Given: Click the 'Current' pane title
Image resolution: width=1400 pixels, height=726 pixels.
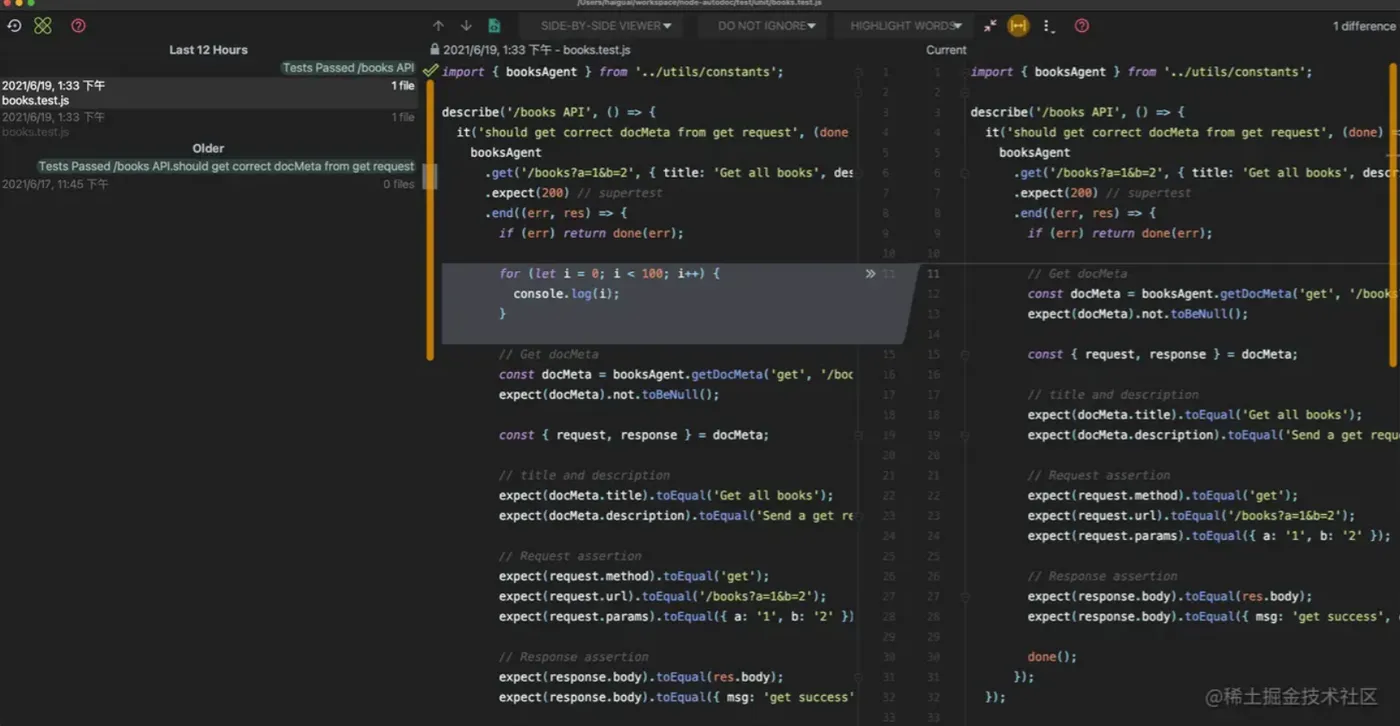Looking at the screenshot, I should pyautogui.click(x=946, y=49).
